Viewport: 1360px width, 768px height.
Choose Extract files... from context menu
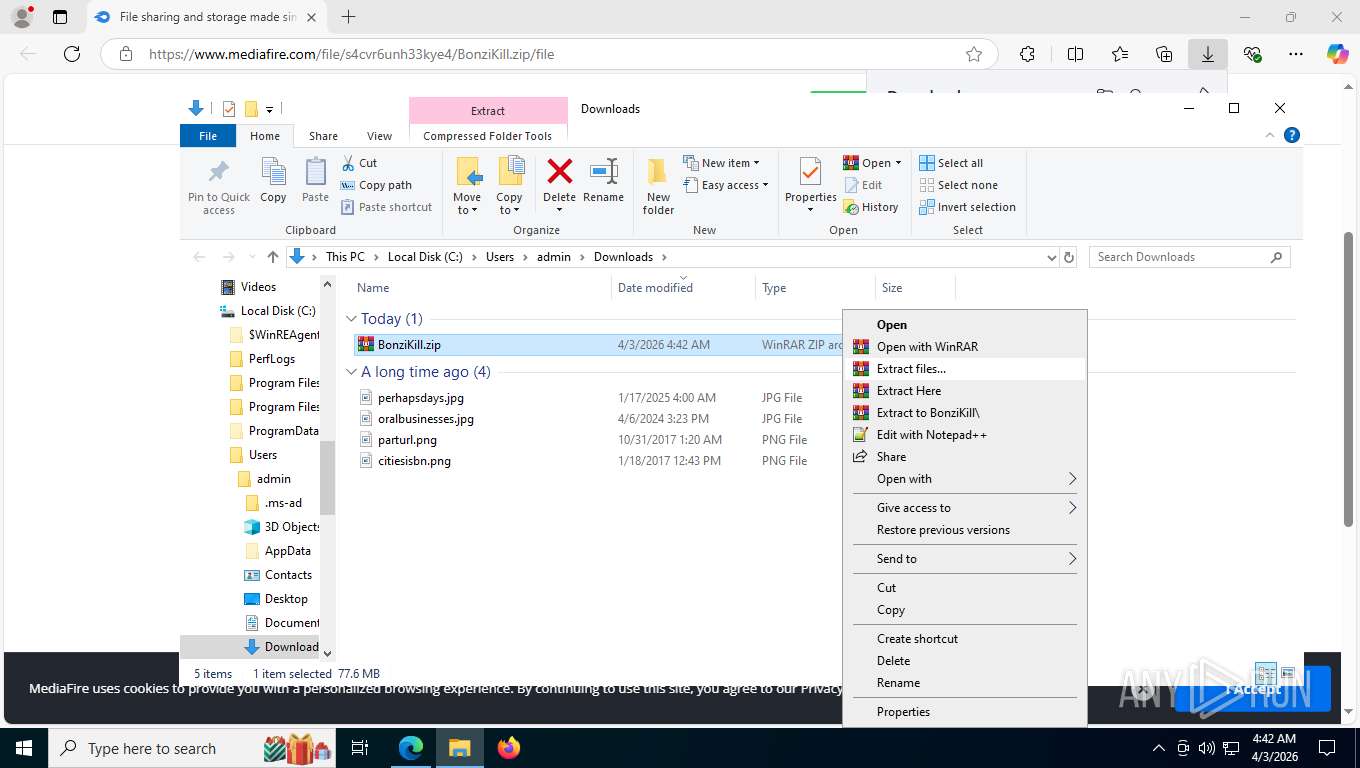(x=965, y=369)
